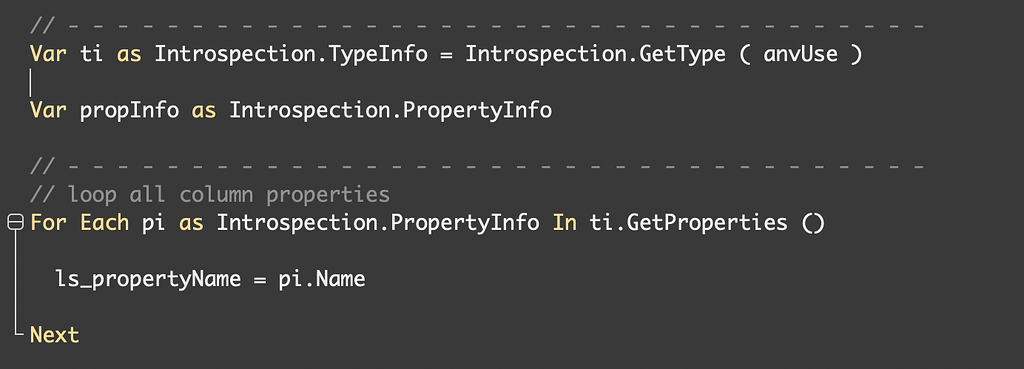Click the first 'Var' keyword before ti
The height and width of the screenshot is (369, 1024).
(48, 54)
